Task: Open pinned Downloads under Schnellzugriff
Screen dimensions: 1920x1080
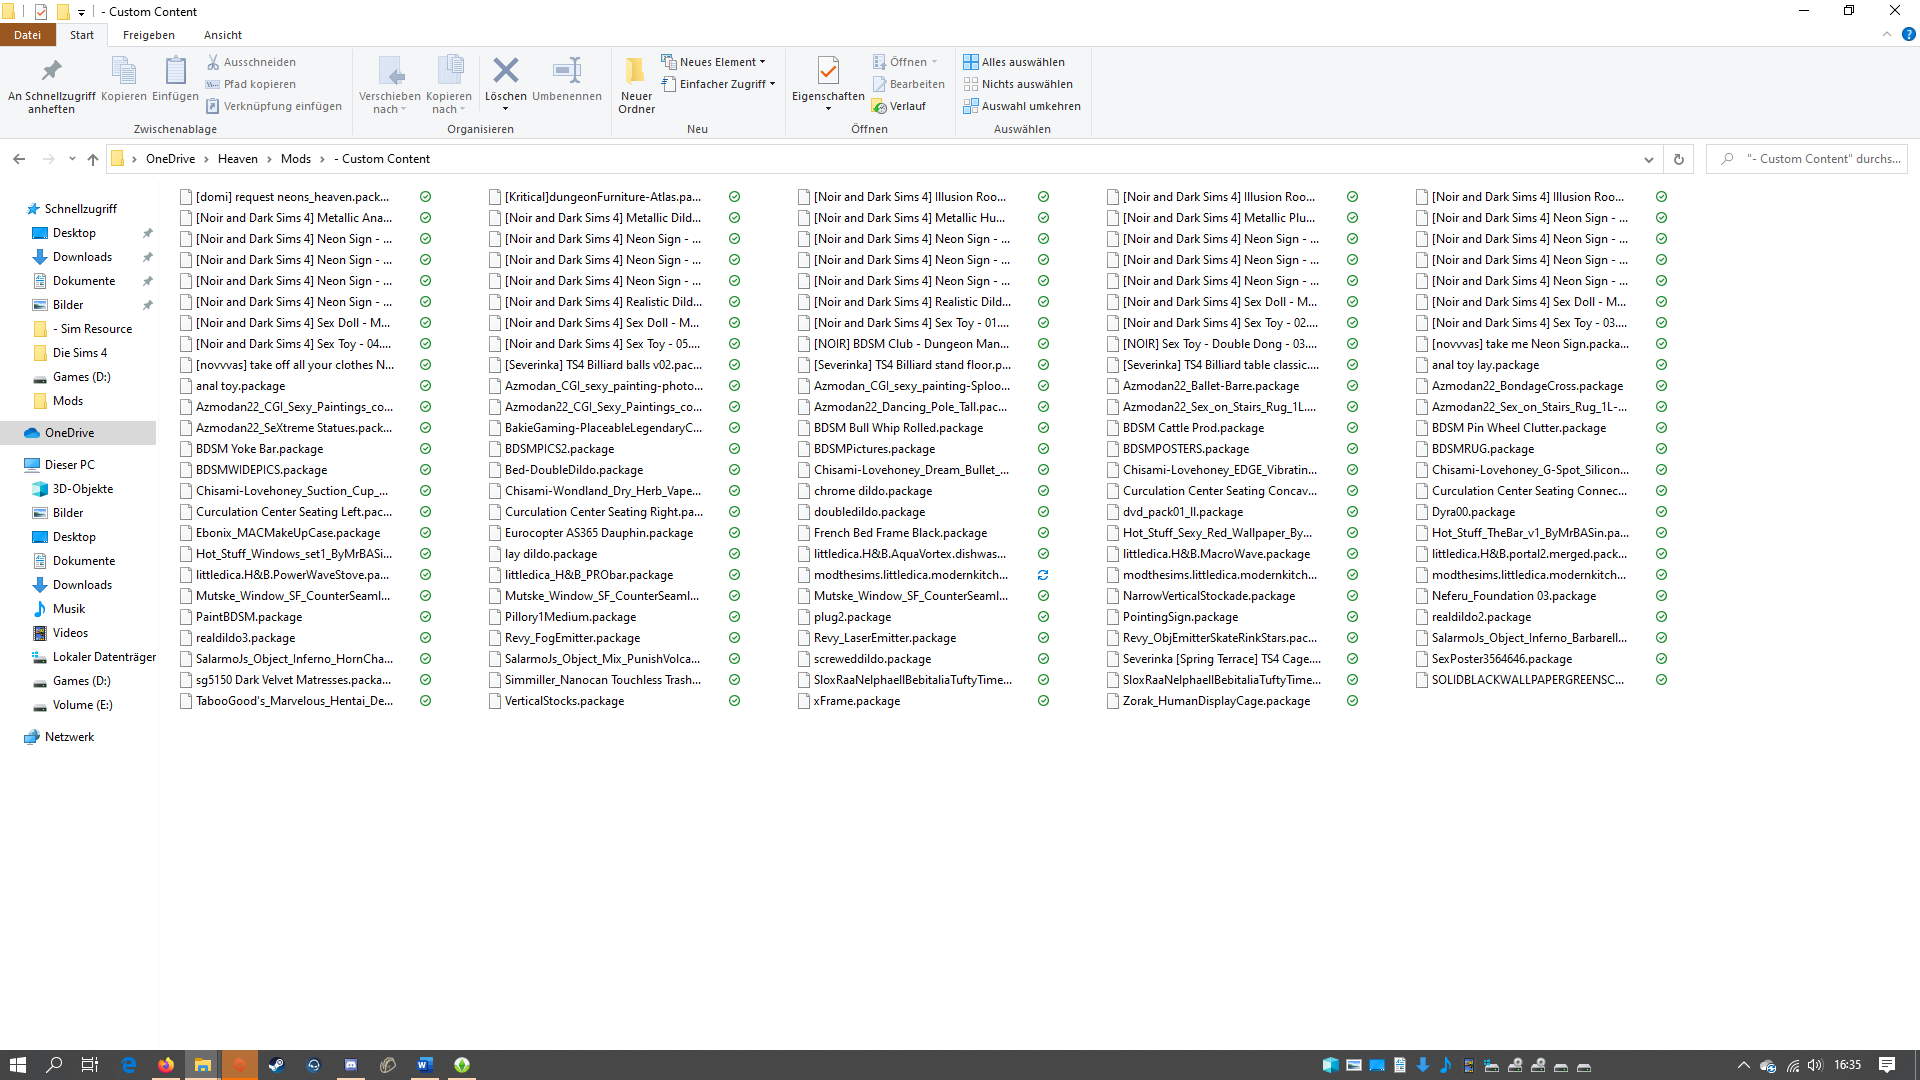Action: 82,257
